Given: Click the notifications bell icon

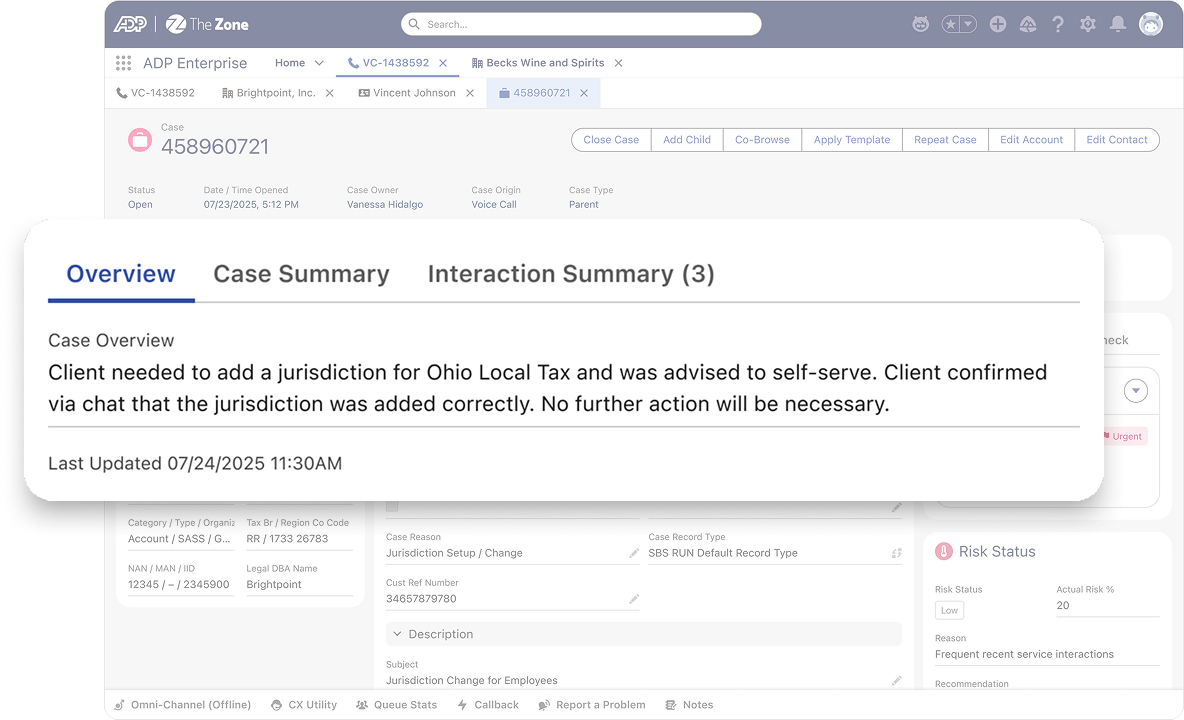Looking at the screenshot, I should (x=1118, y=24).
